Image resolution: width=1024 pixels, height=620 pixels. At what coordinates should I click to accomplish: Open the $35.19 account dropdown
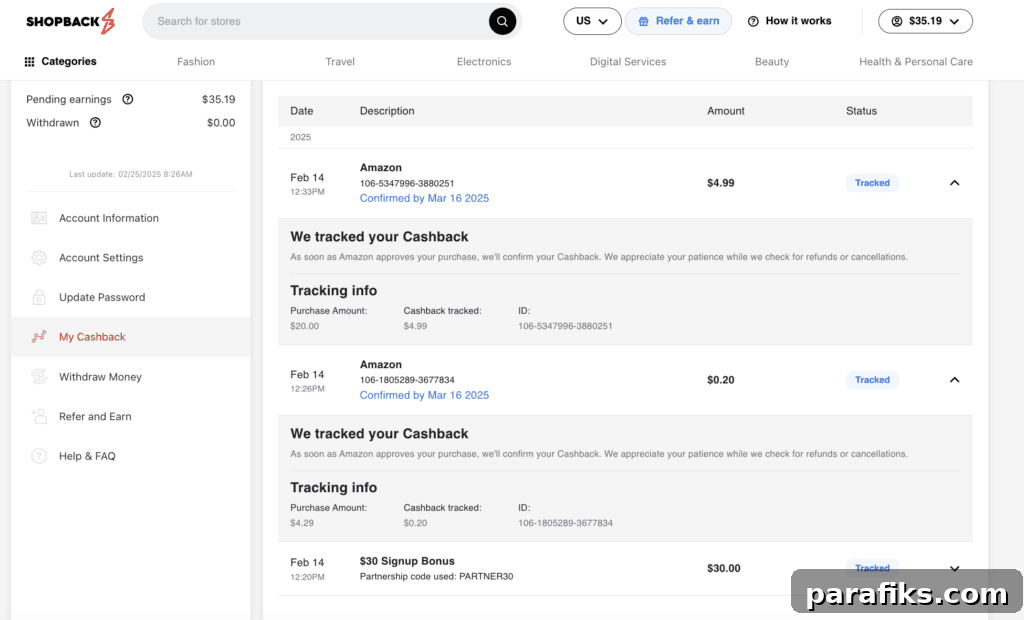tap(925, 22)
